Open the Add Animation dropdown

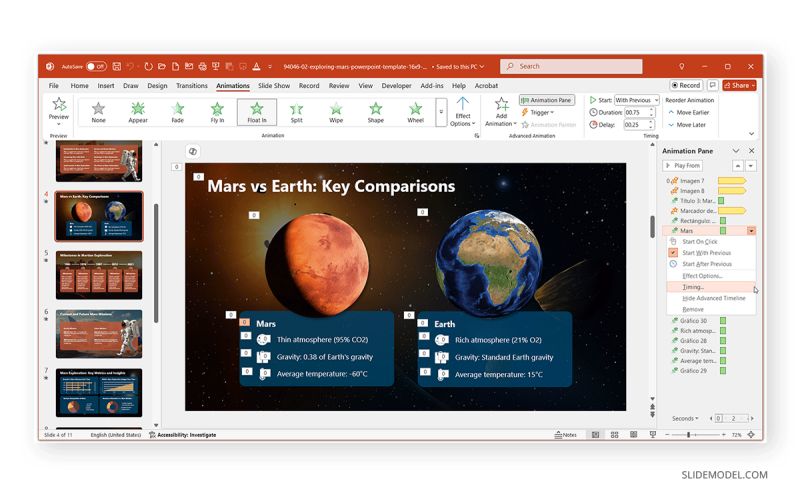501,112
